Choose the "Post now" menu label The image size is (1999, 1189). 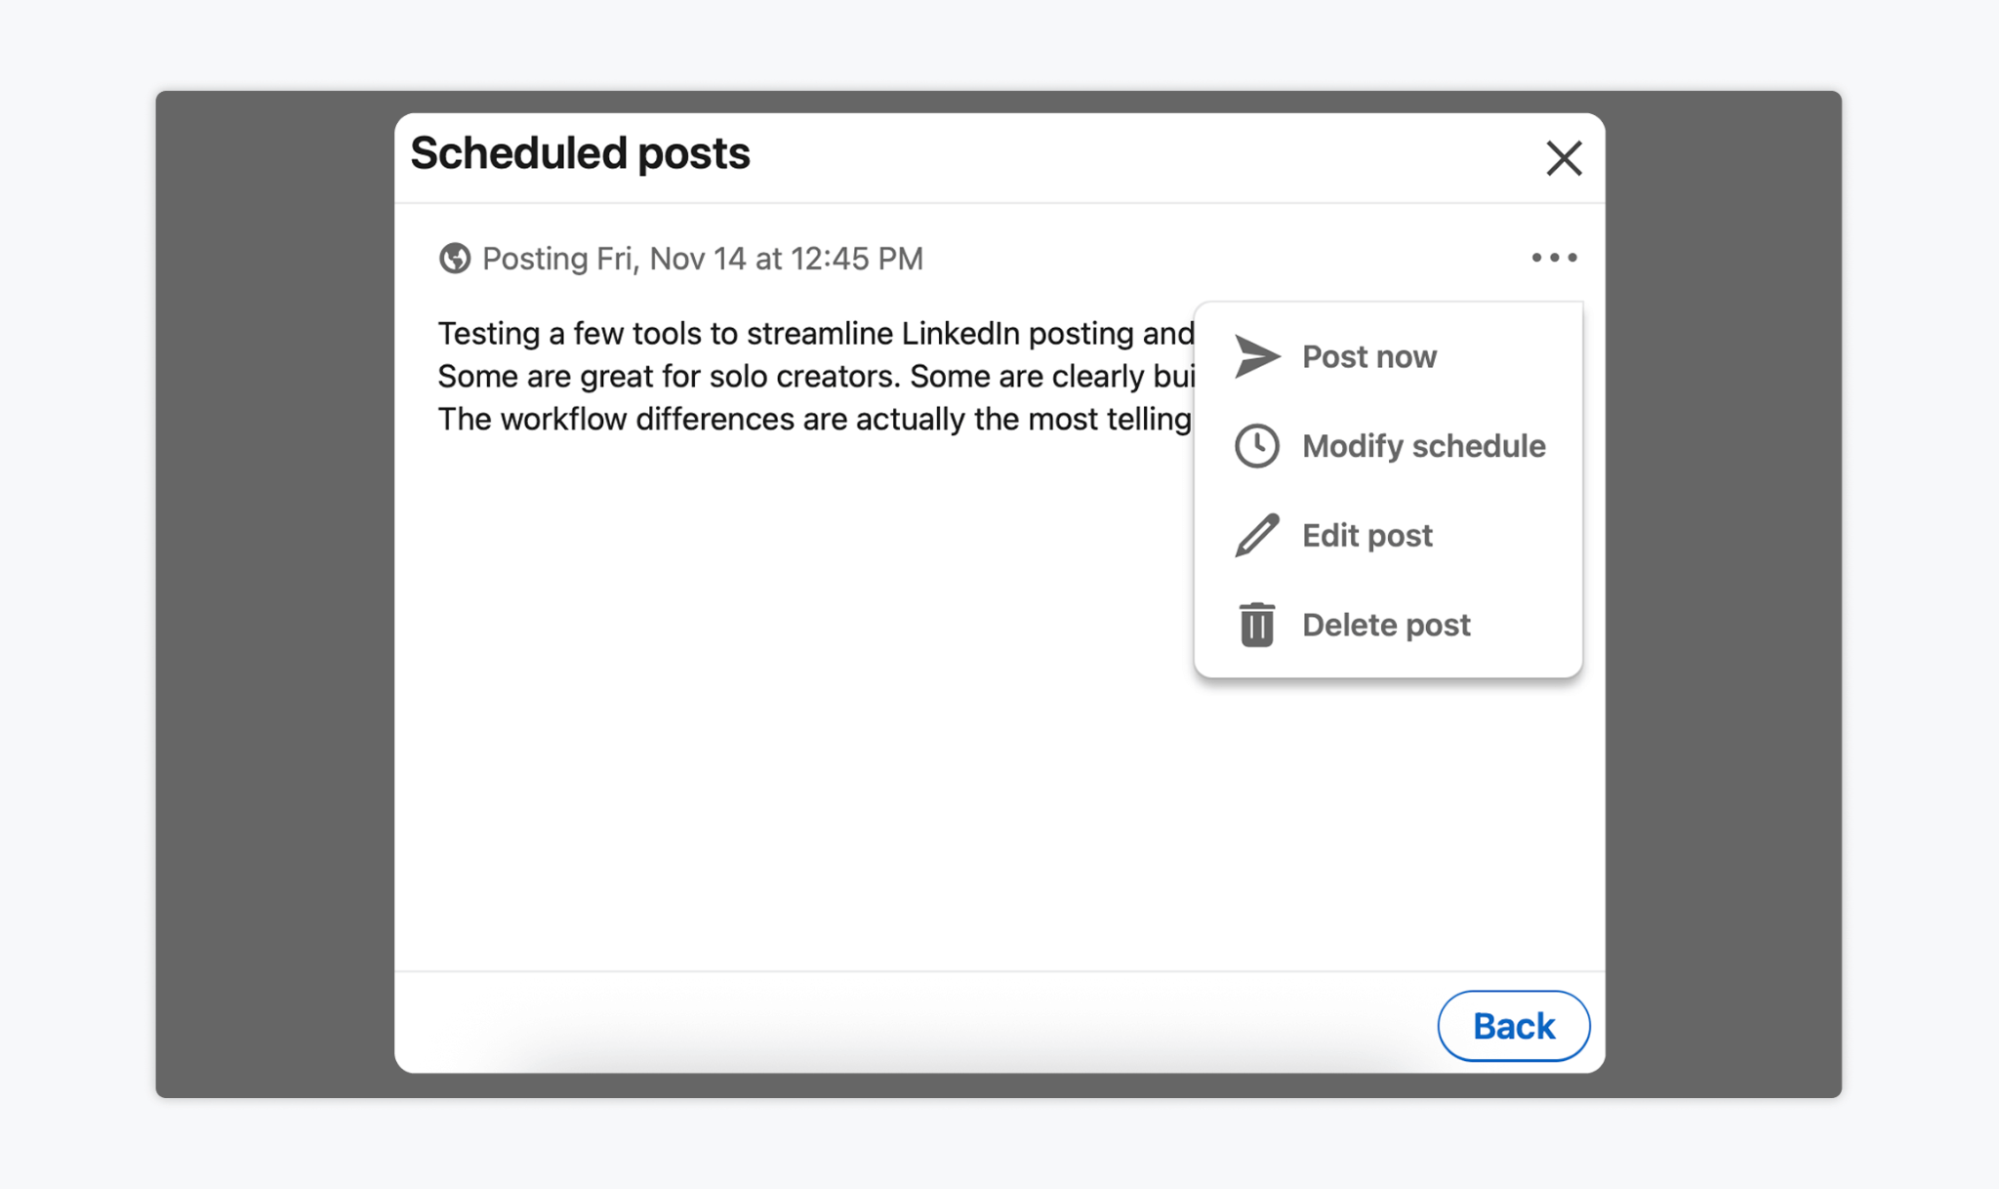click(1368, 357)
